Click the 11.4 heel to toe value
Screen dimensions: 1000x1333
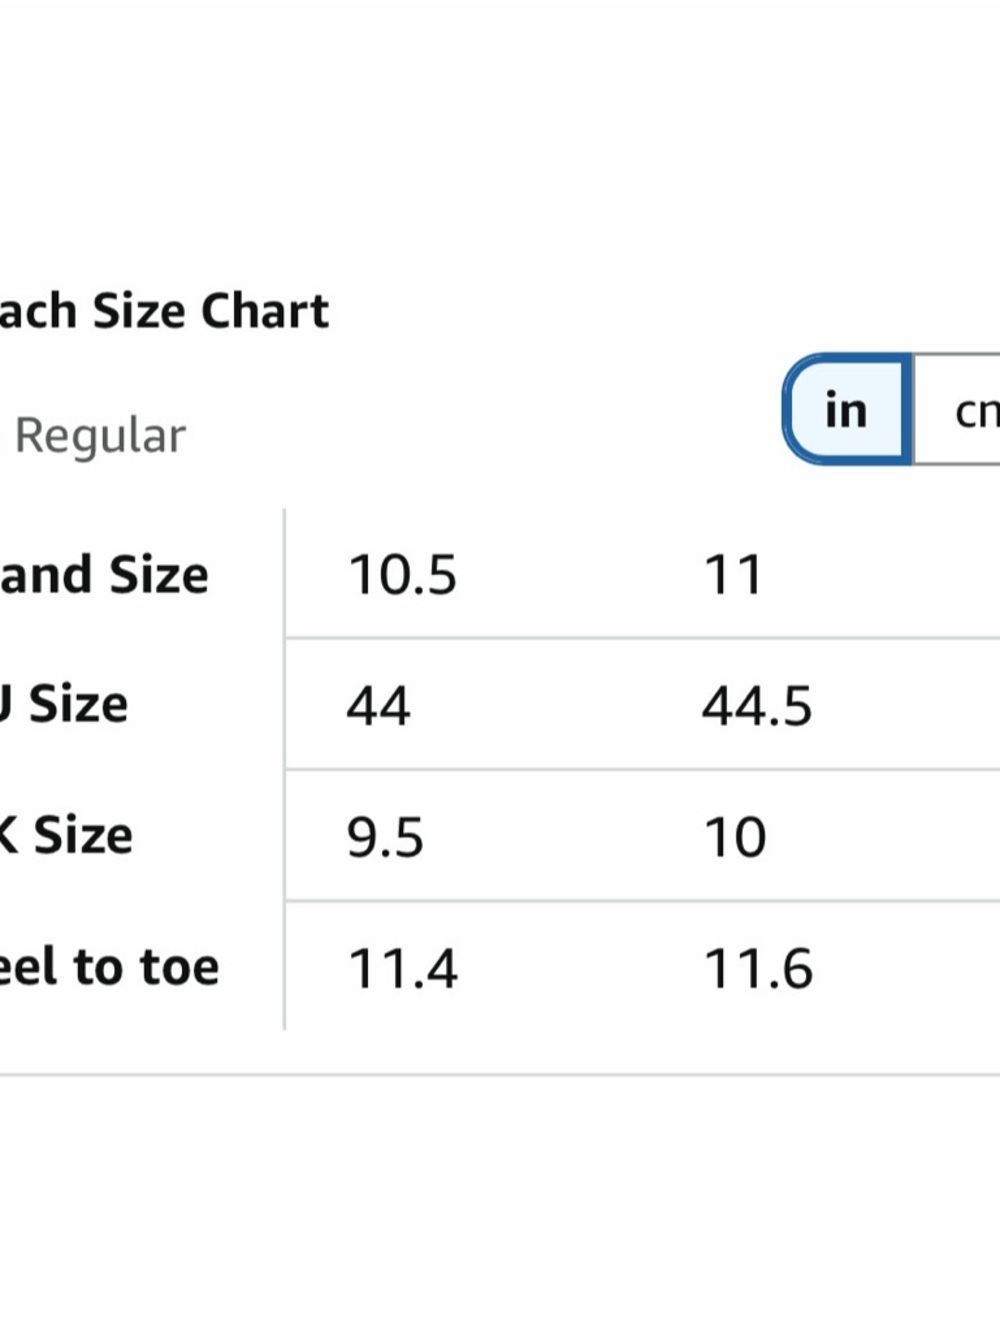(402, 969)
